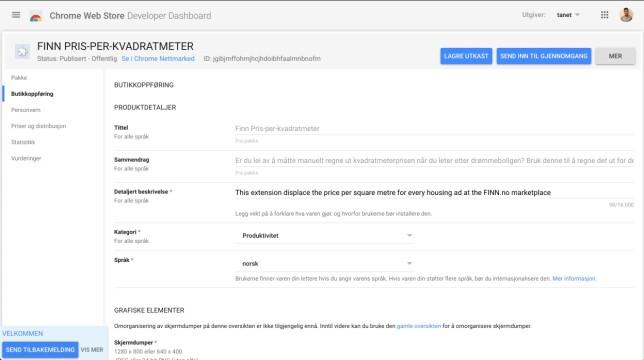The image size is (644, 360).
Task: Open the user account avatar
Action: pyautogui.click(x=626, y=15)
